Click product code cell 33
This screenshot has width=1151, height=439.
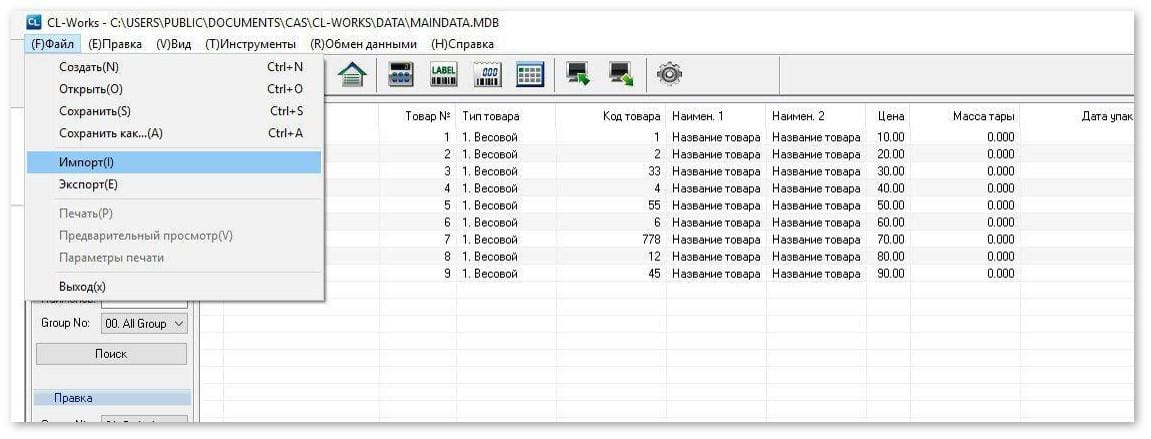click(611, 171)
